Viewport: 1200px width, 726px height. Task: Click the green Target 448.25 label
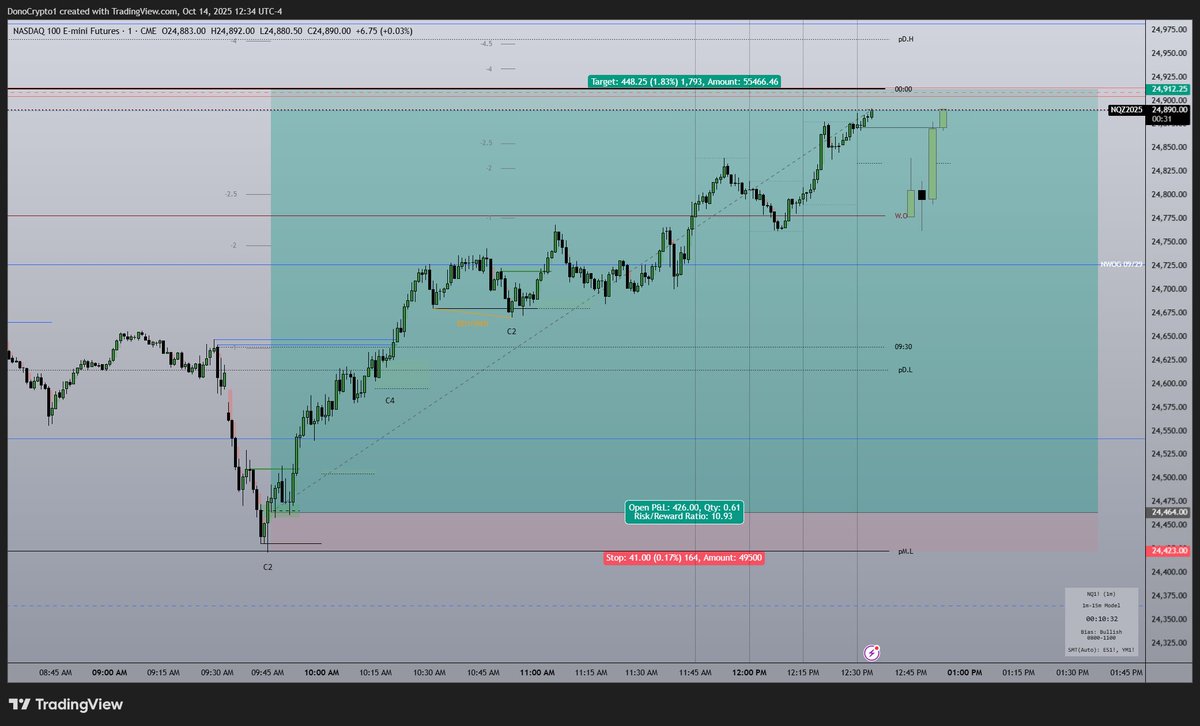click(x=685, y=81)
